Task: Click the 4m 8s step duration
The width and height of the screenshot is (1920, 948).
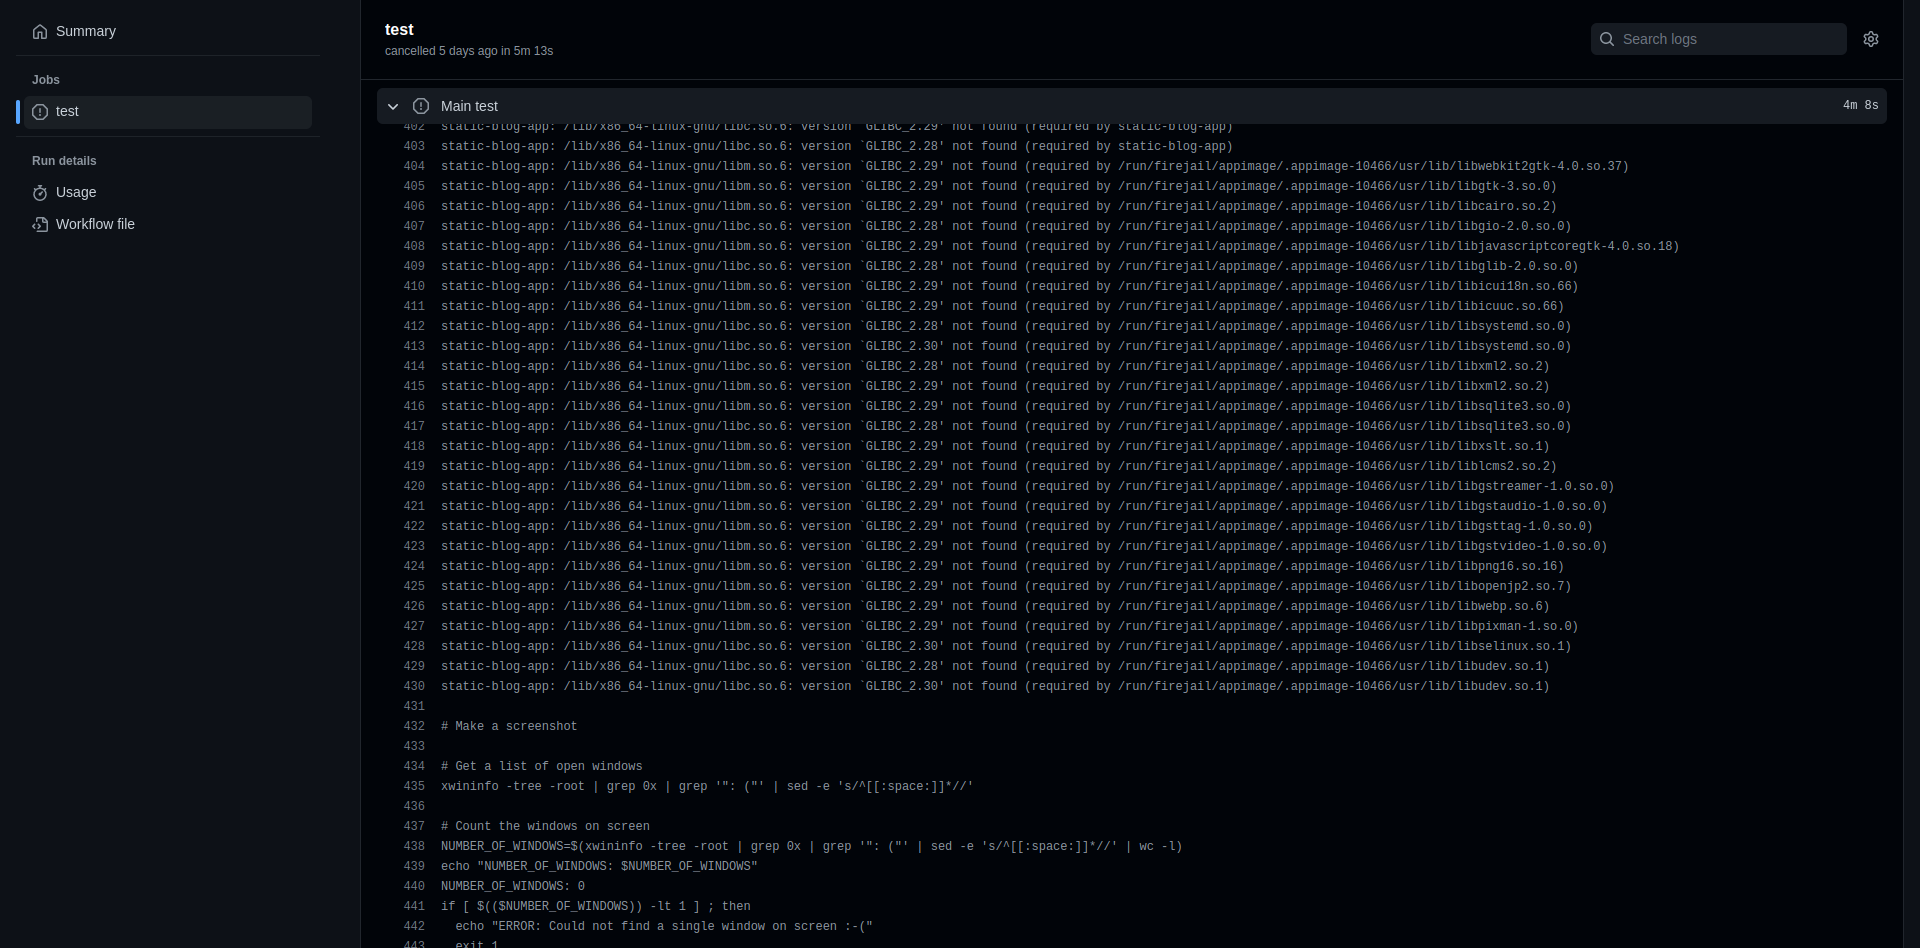Action: (x=1860, y=106)
